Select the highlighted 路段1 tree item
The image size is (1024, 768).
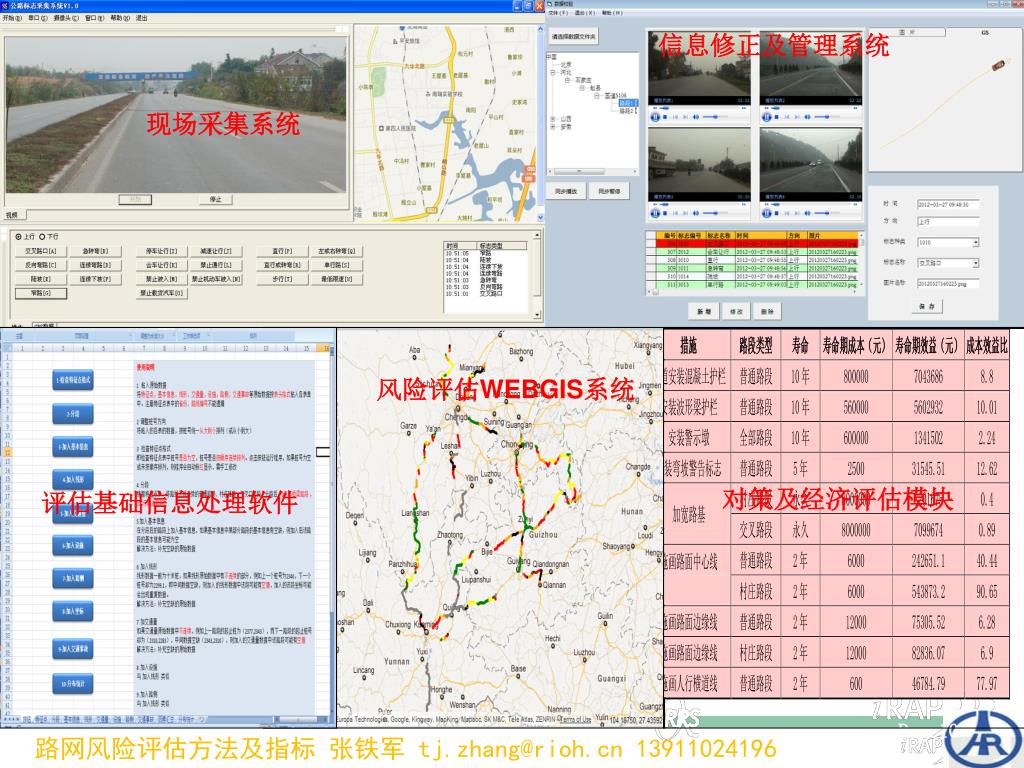(x=627, y=103)
